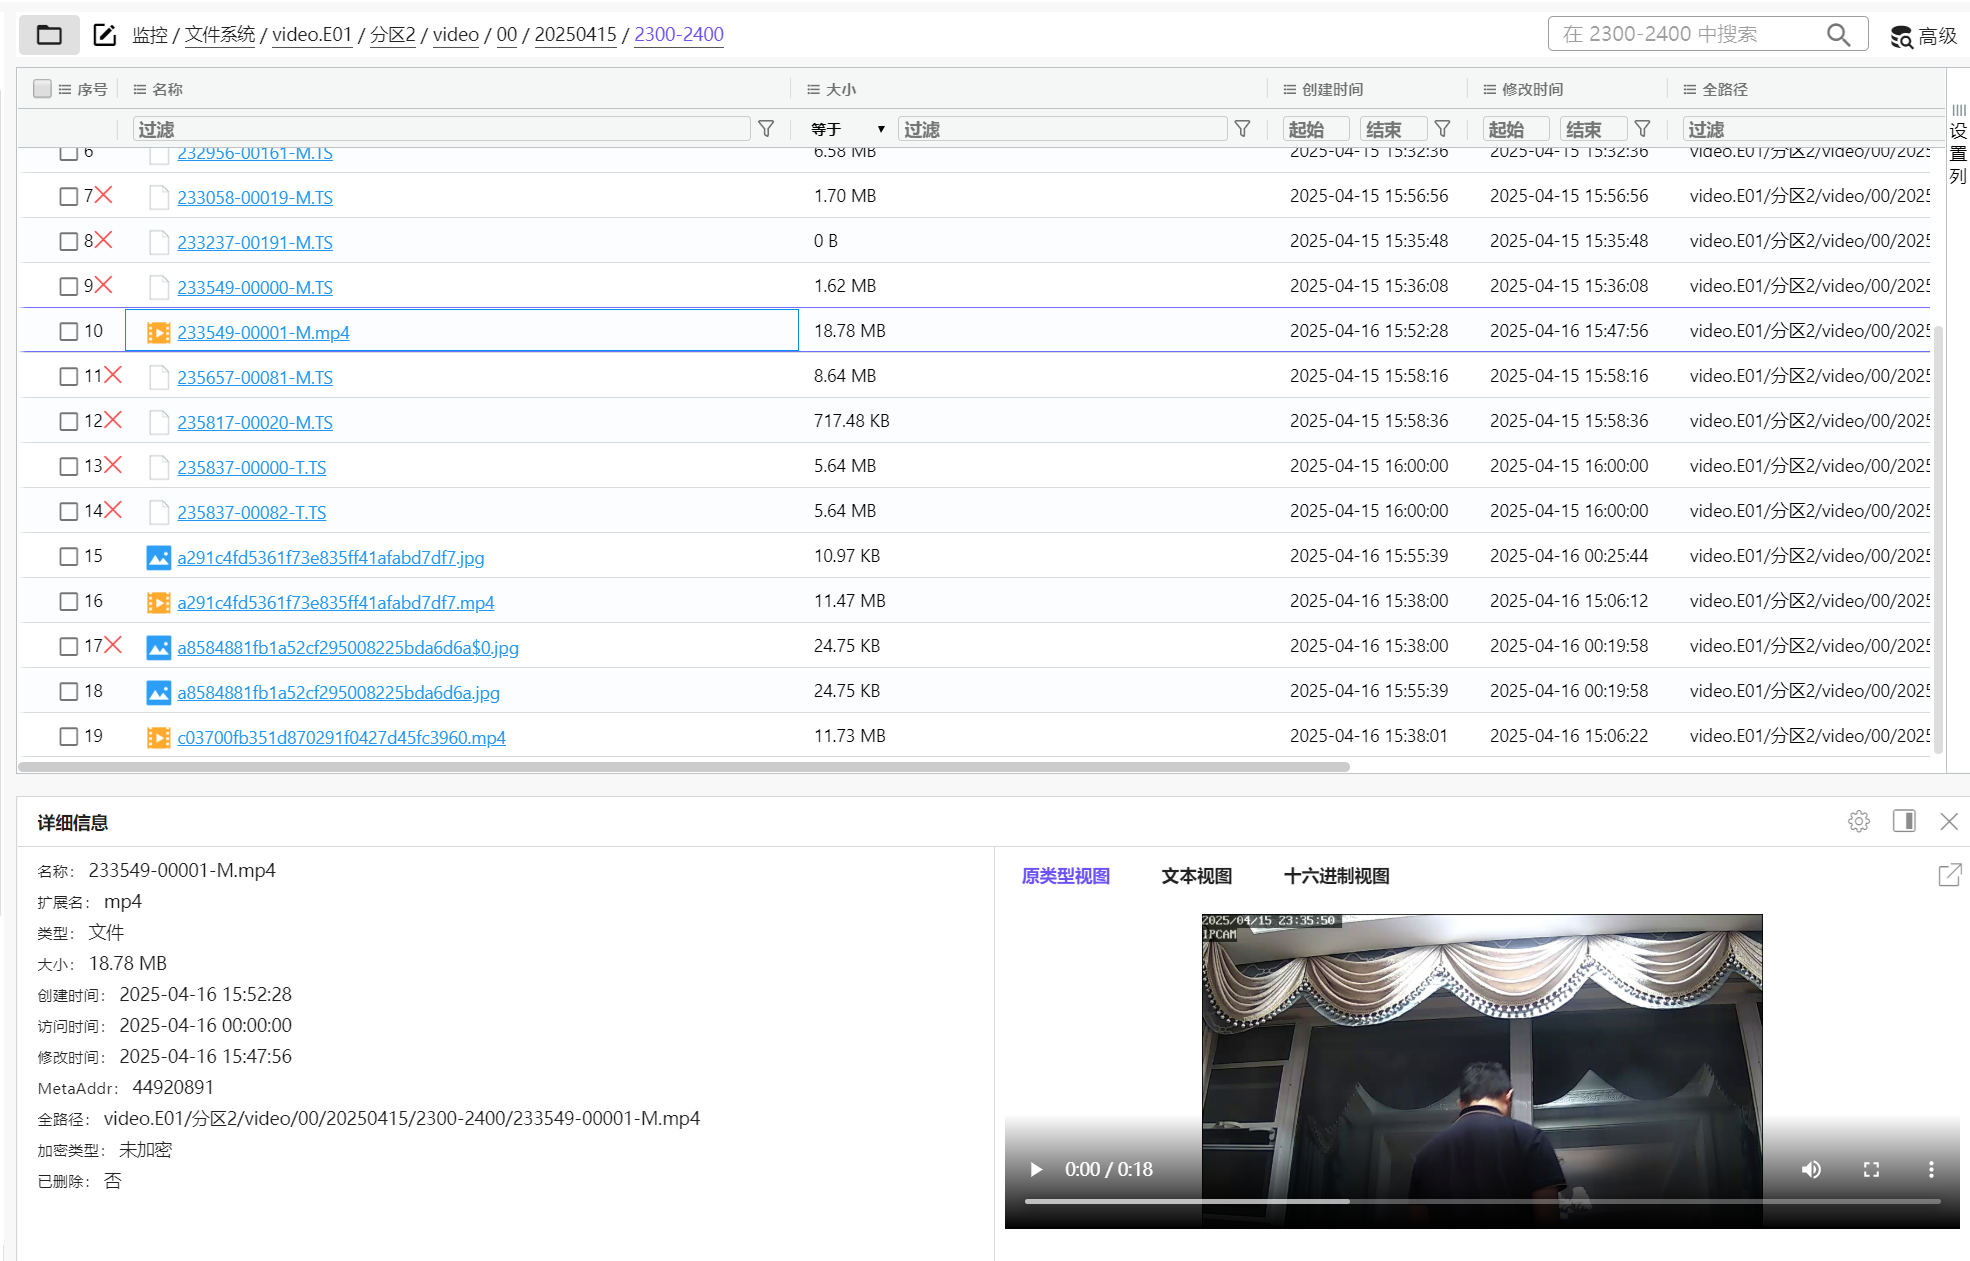1970x1261 pixels.
Task: Open detail panel settings gear
Action: pyautogui.click(x=1858, y=821)
